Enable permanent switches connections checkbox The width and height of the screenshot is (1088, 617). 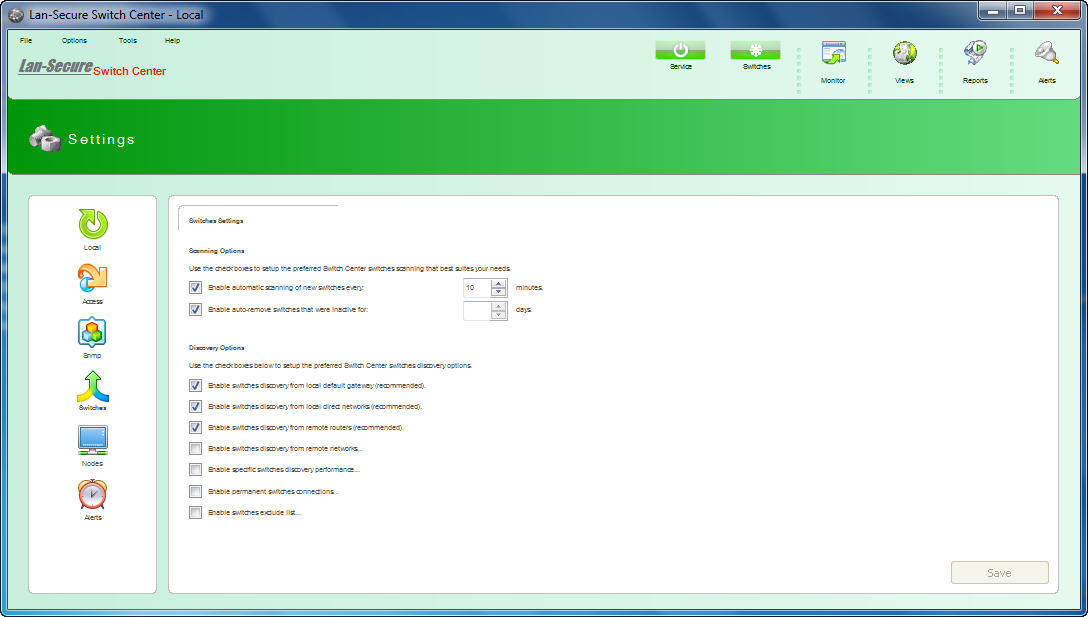point(196,491)
